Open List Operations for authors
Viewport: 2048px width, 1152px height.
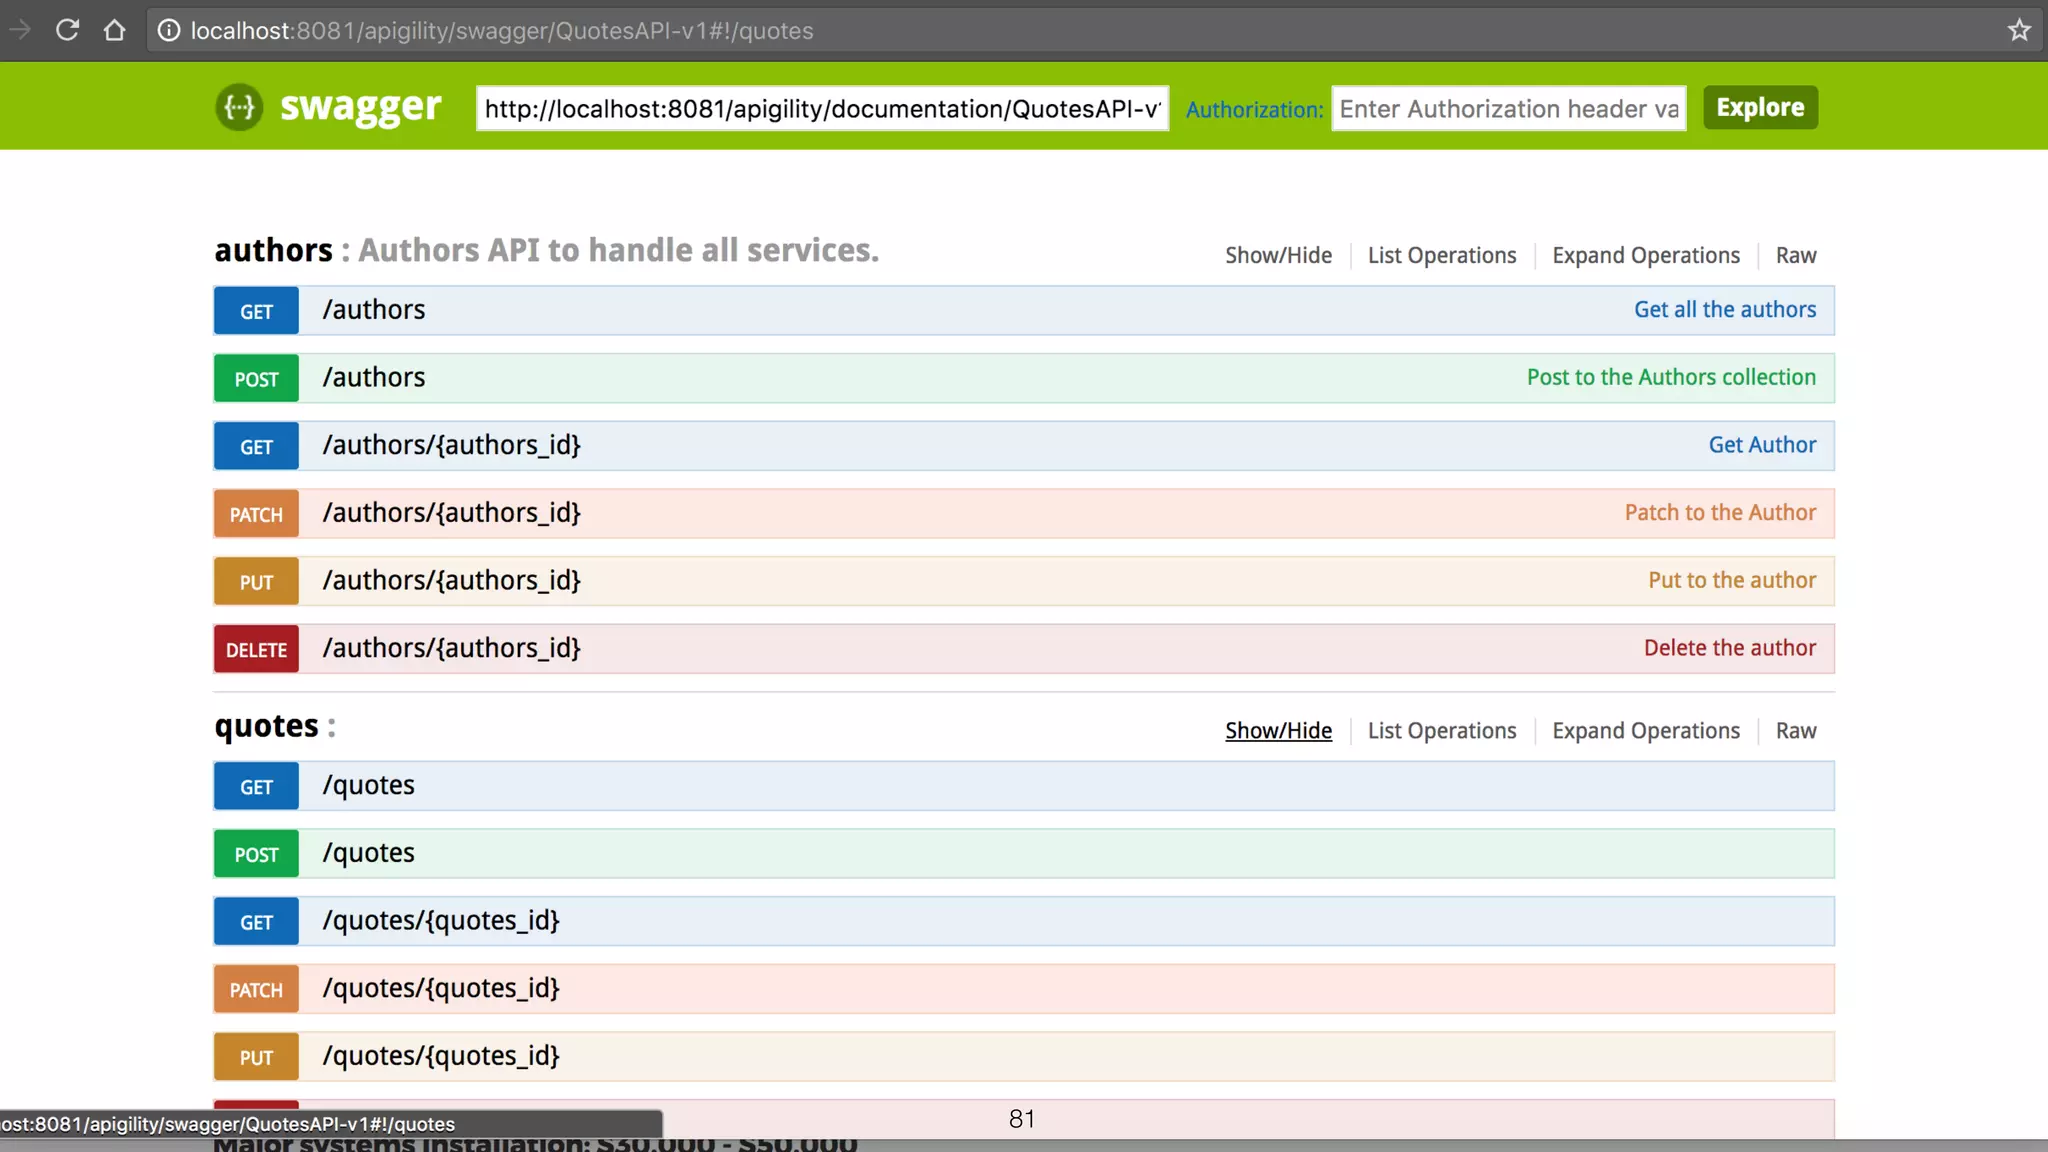1441,255
